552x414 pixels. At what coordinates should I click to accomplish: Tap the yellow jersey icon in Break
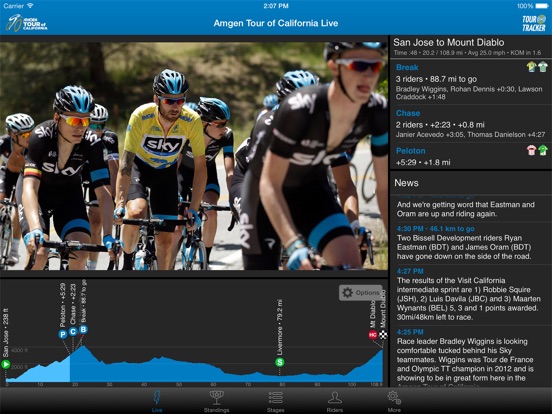531,67
